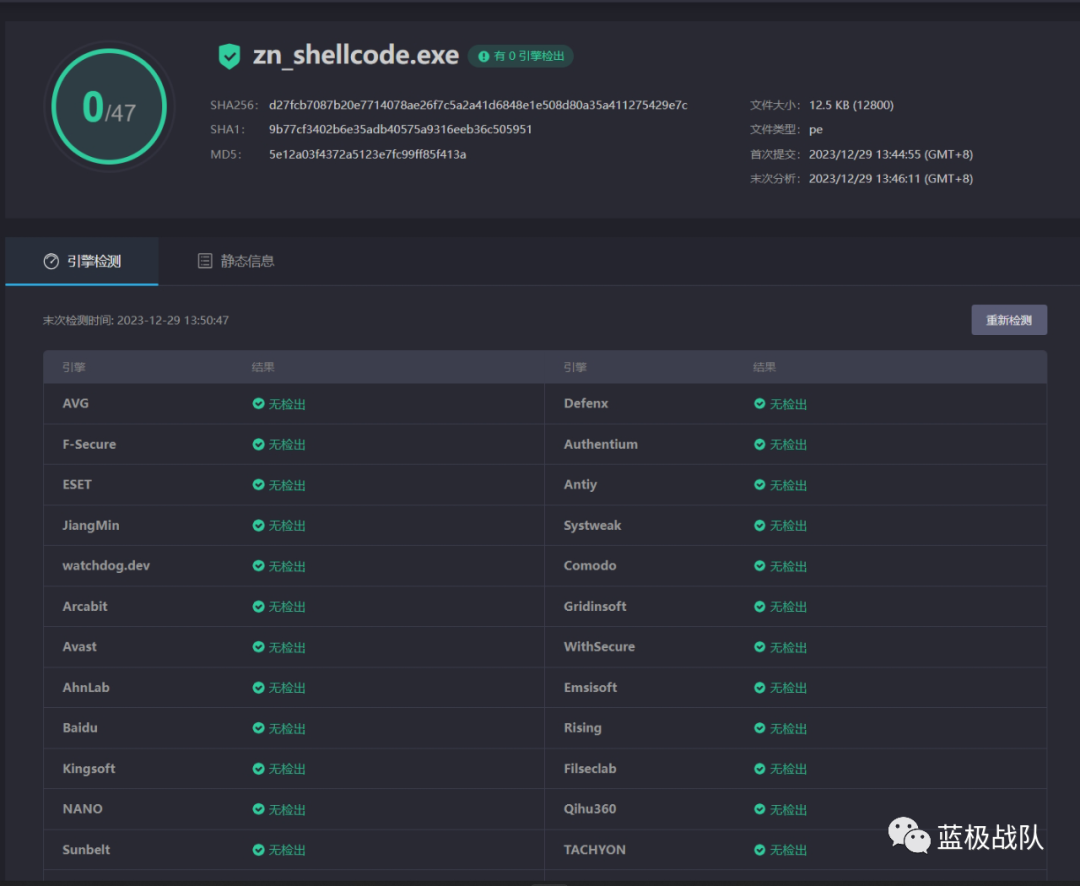Select the watchdog.dev engine name

click(106, 566)
